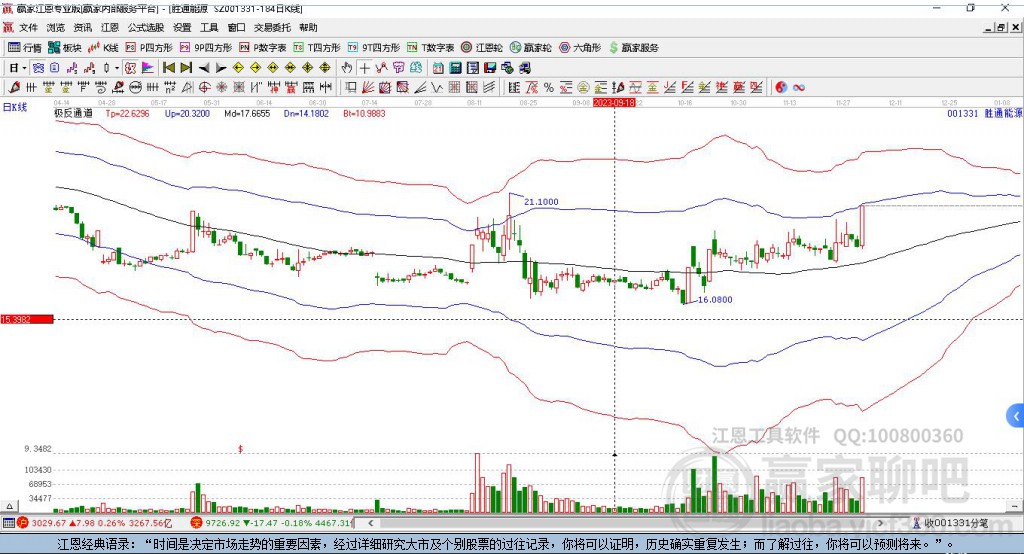The height and width of the screenshot is (554, 1024).
Task: Open the P四方形 tool
Action: tap(149, 48)
